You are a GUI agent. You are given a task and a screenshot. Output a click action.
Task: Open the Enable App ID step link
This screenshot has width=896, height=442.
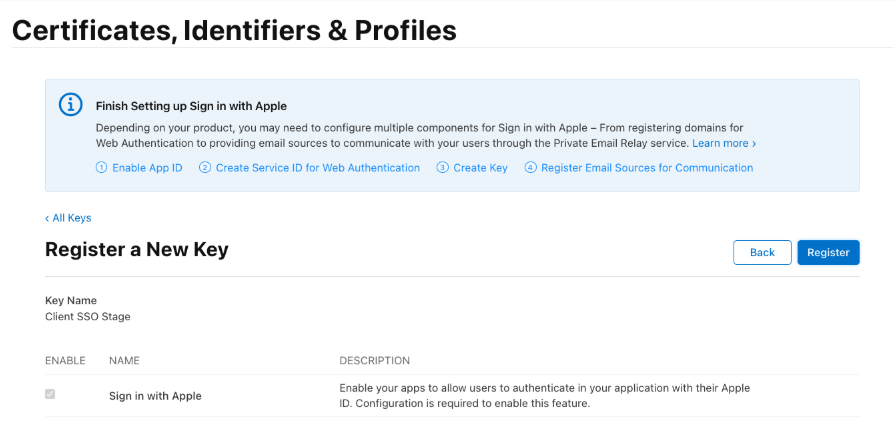(146, 168)
